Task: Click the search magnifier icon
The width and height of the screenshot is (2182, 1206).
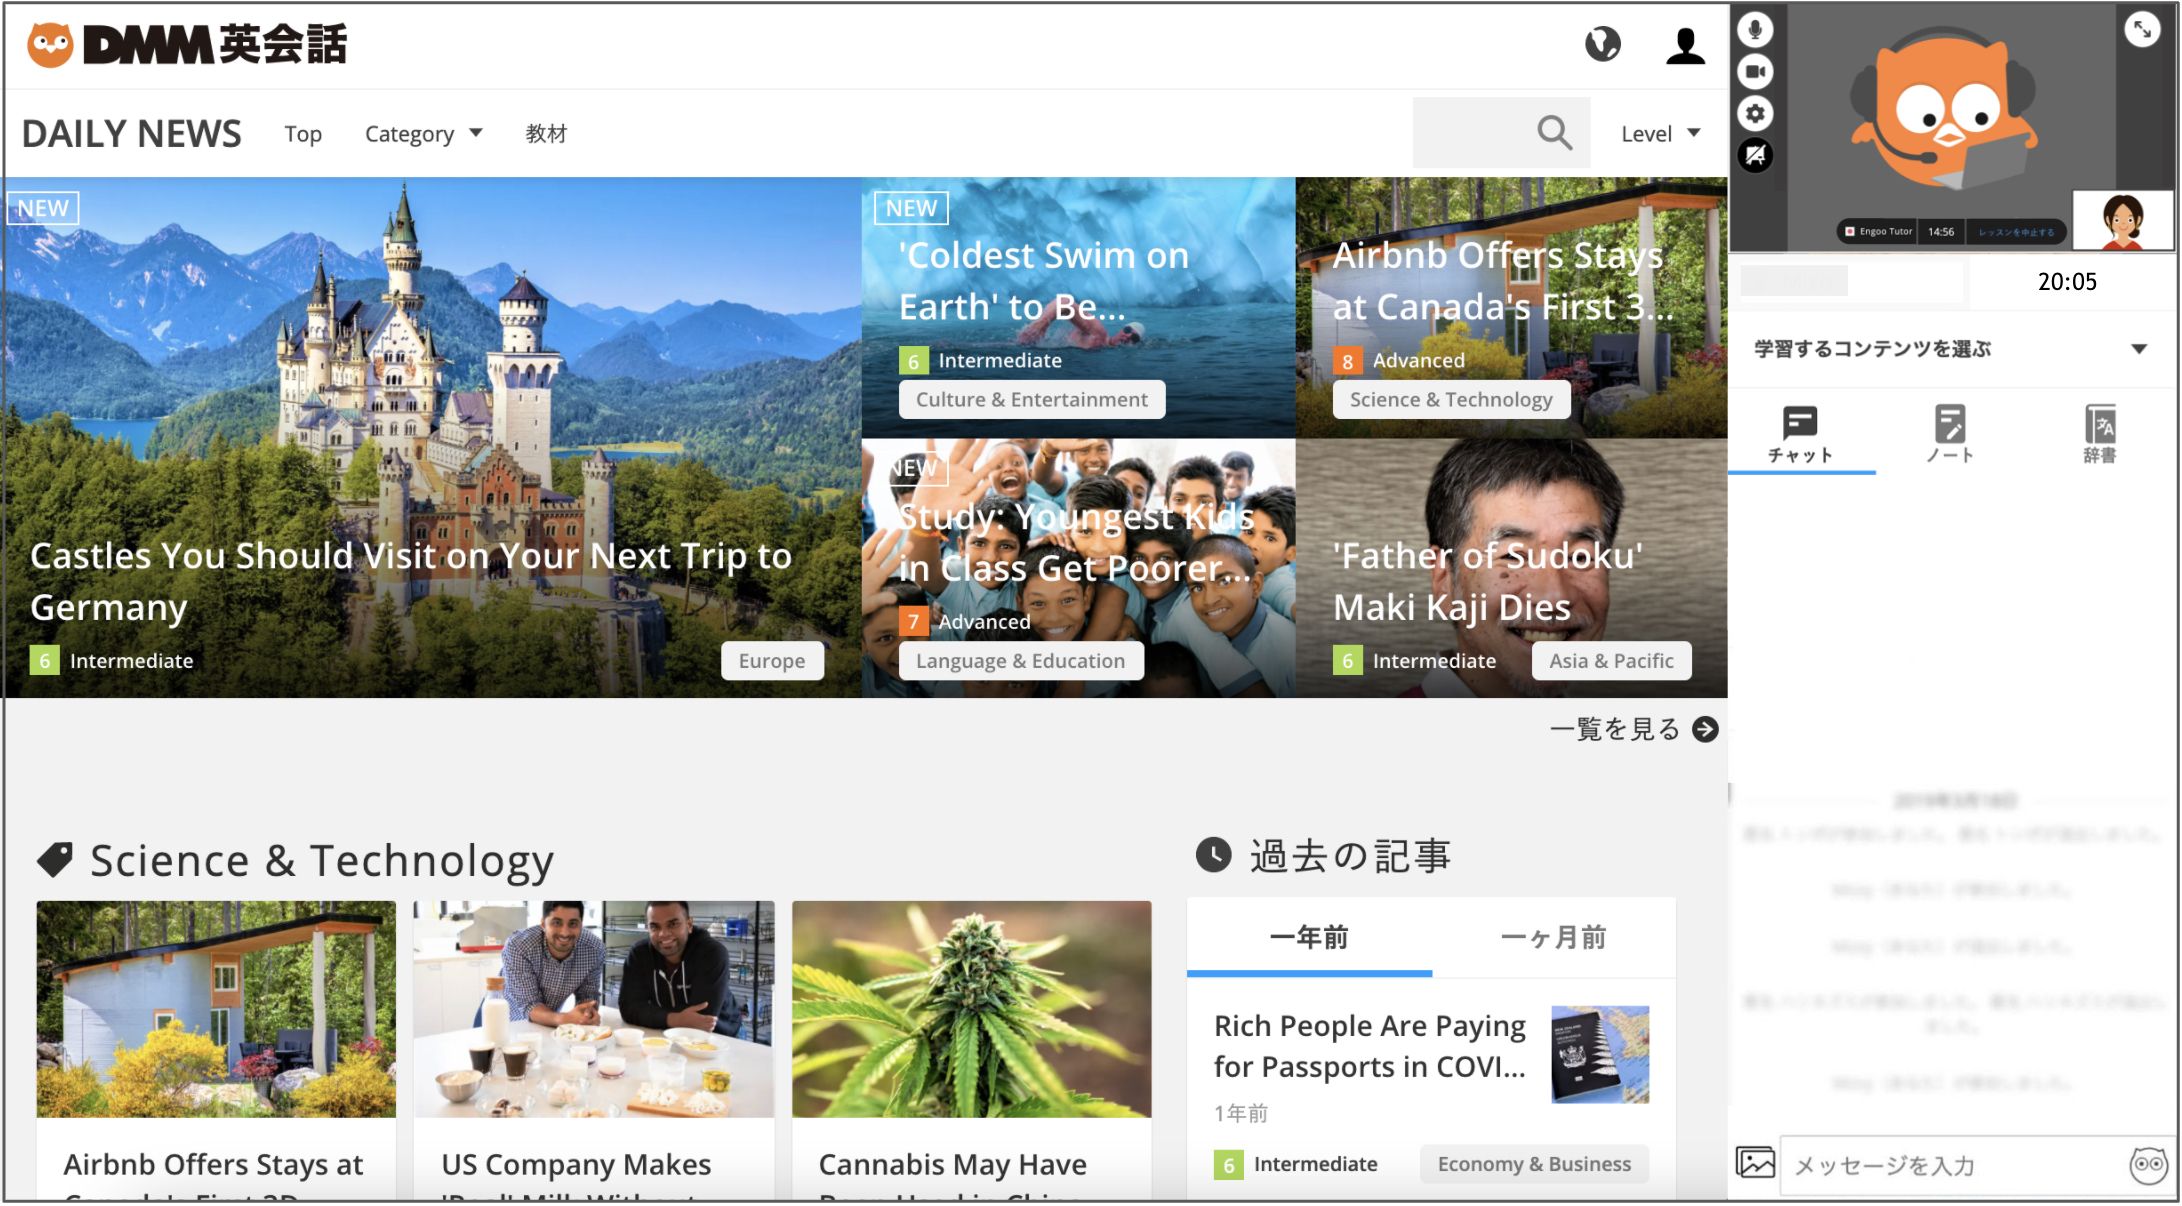Action: [1554, 132]
